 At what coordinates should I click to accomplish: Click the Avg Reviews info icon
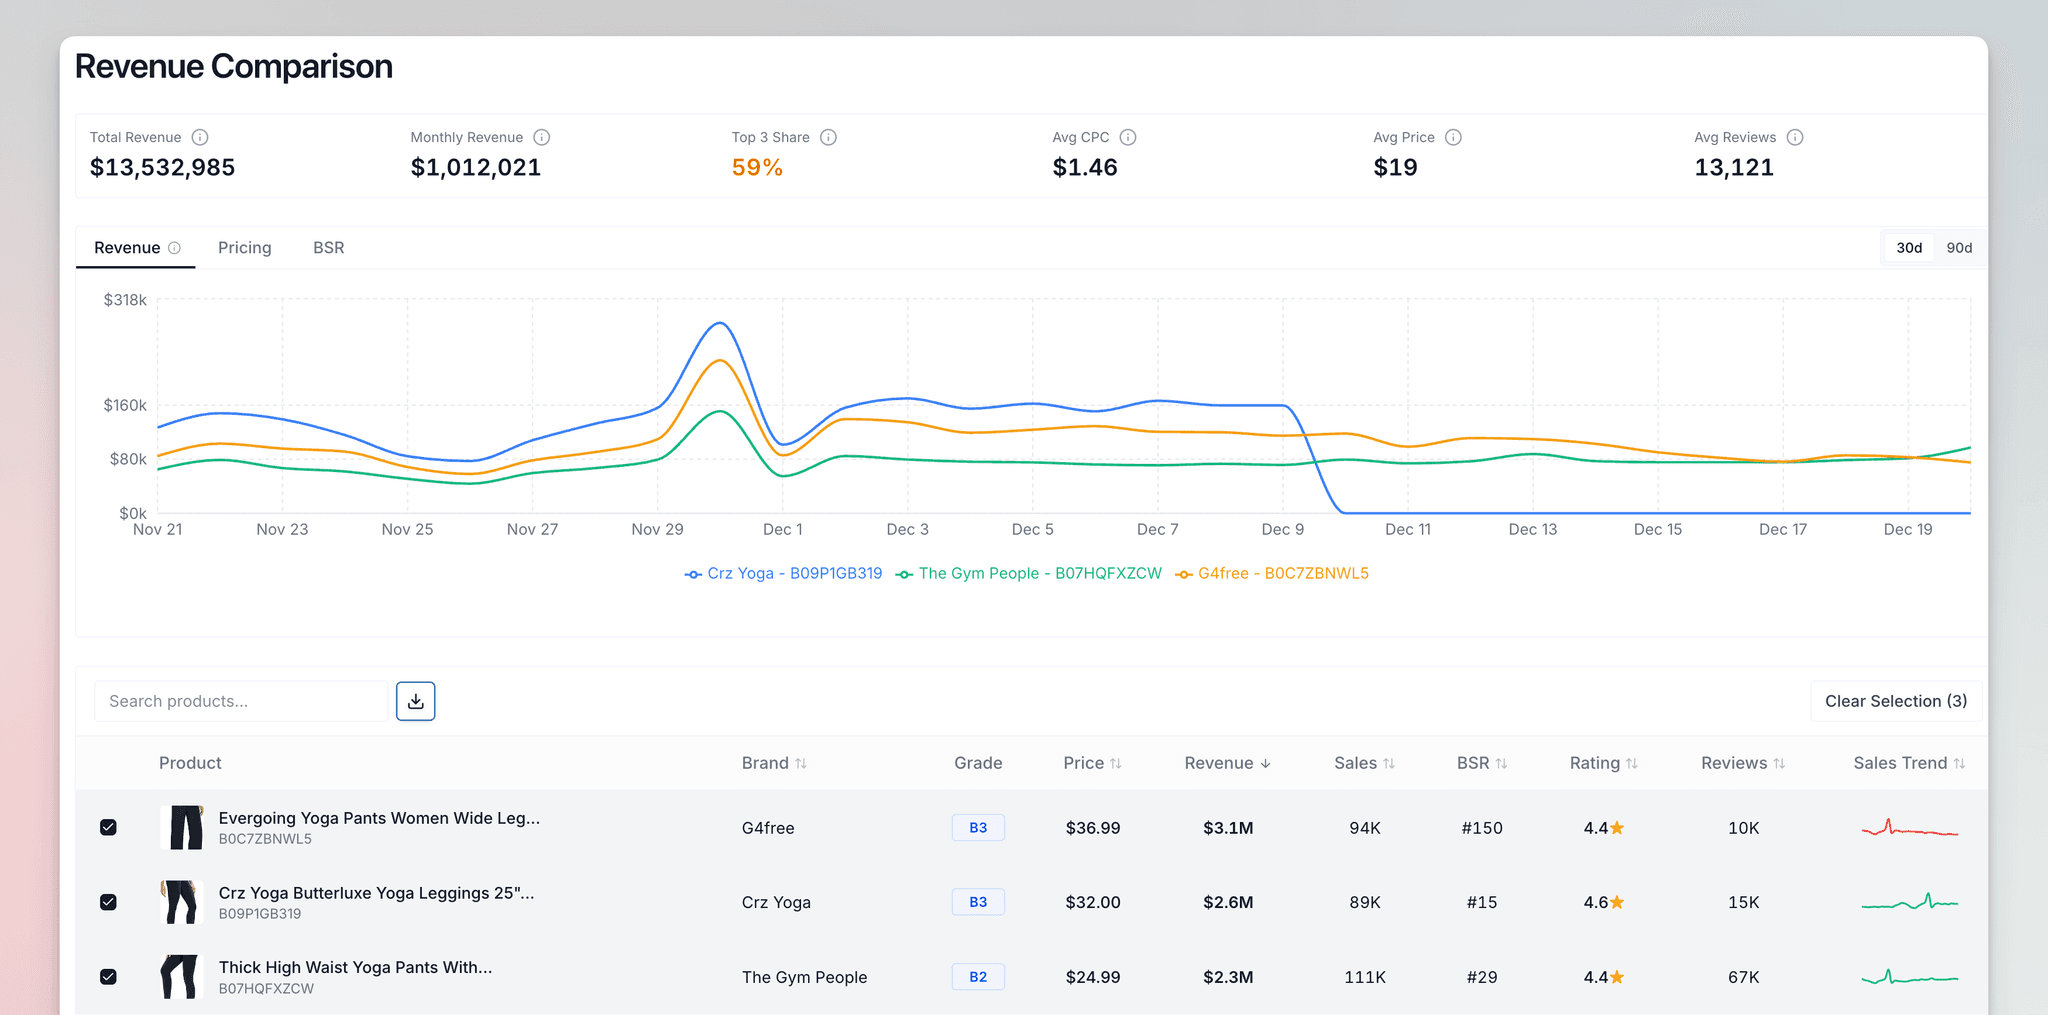tap(1795, 137)
